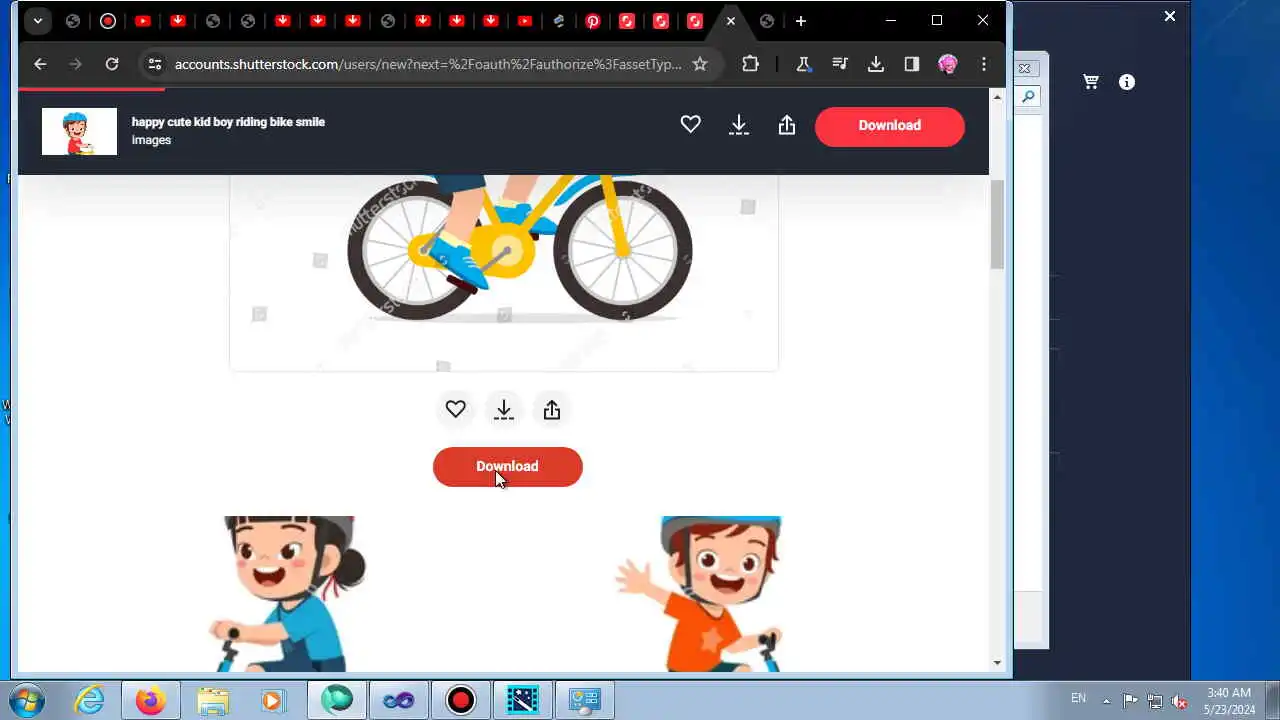Open the infinity-symbol app in taskbar
Image resolution: width=1280 pixels, height=720 pixels.
pyautogui.click(x=398, y=700)
